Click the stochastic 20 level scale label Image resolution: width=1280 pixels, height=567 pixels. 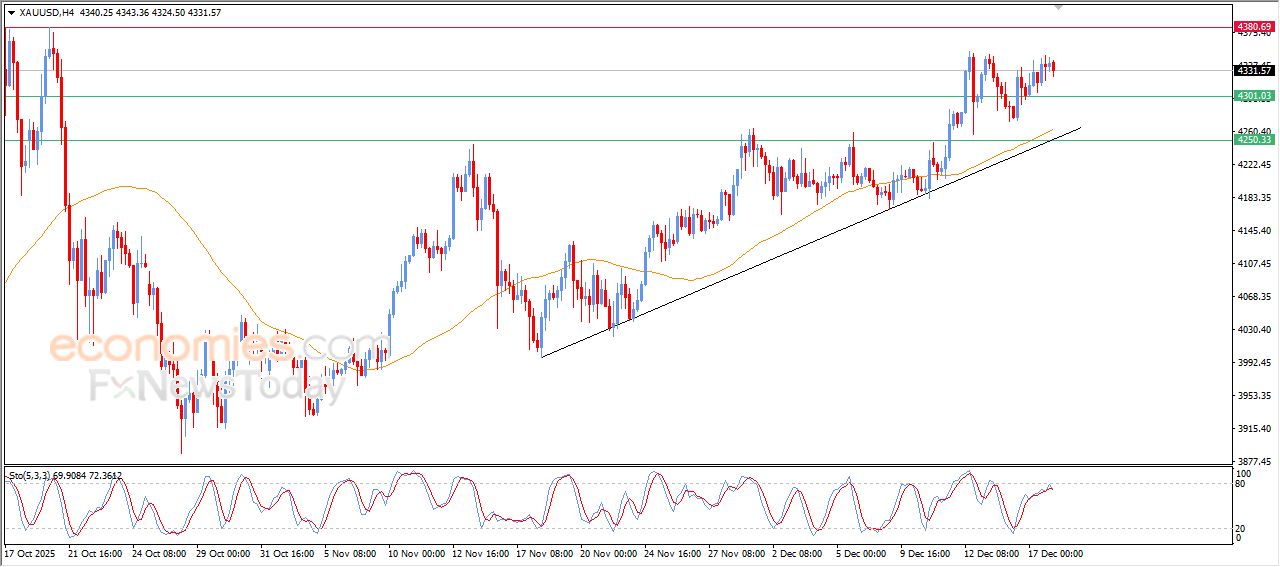click(1242, 528)
